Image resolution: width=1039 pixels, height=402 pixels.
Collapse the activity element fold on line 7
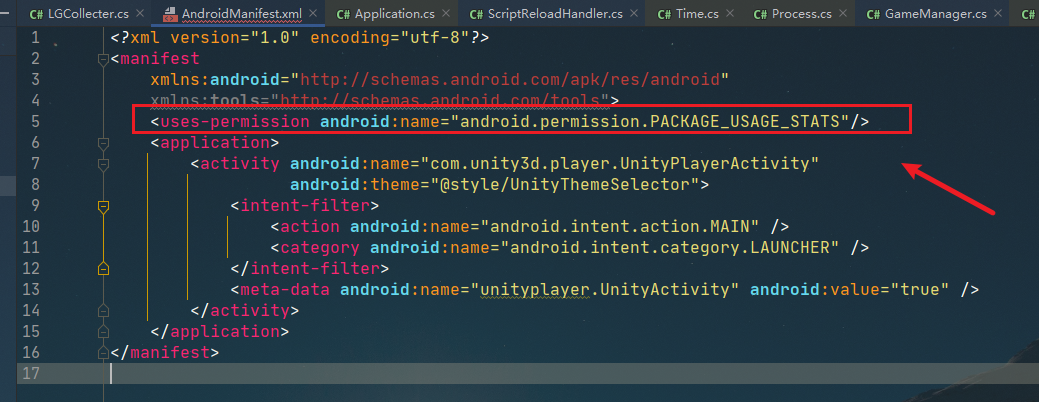pos(103,164)
